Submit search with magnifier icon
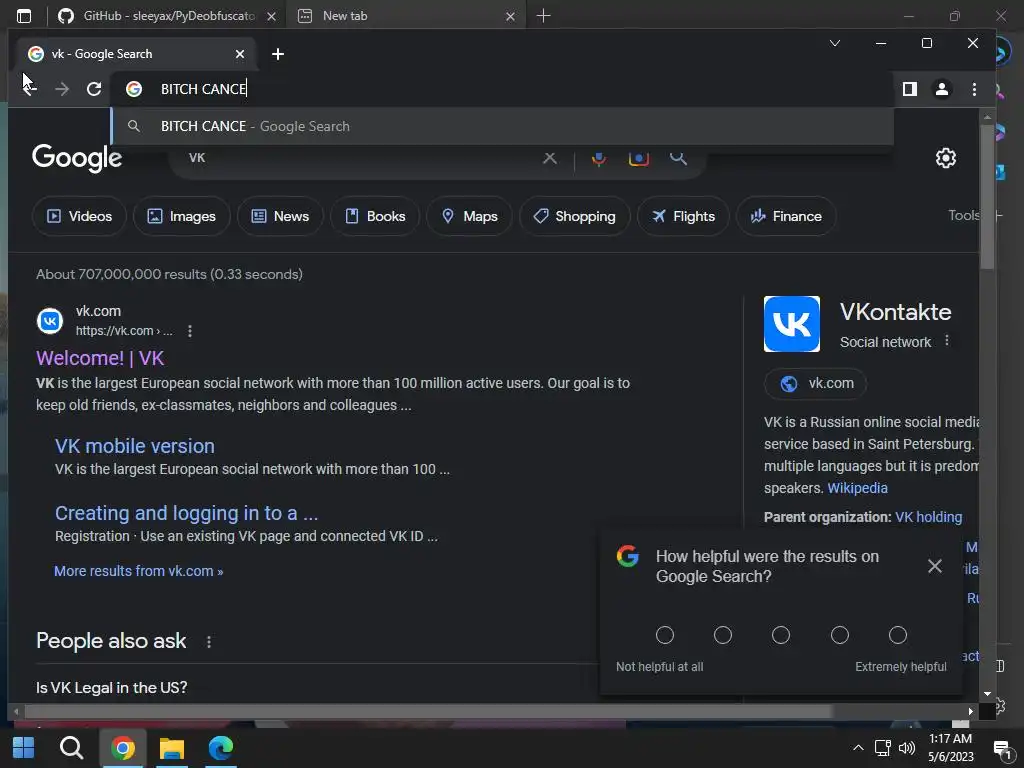The width and height of the screenshot is (1024, 768). coord(678,158)
